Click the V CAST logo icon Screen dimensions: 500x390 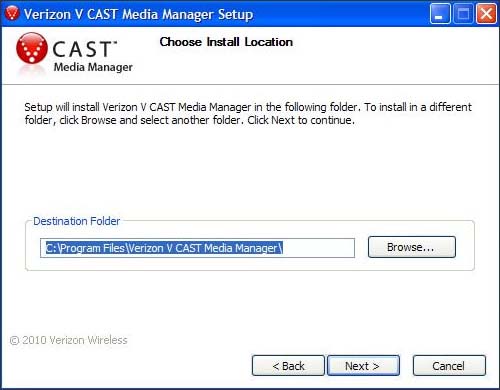(x=32, y=48)
